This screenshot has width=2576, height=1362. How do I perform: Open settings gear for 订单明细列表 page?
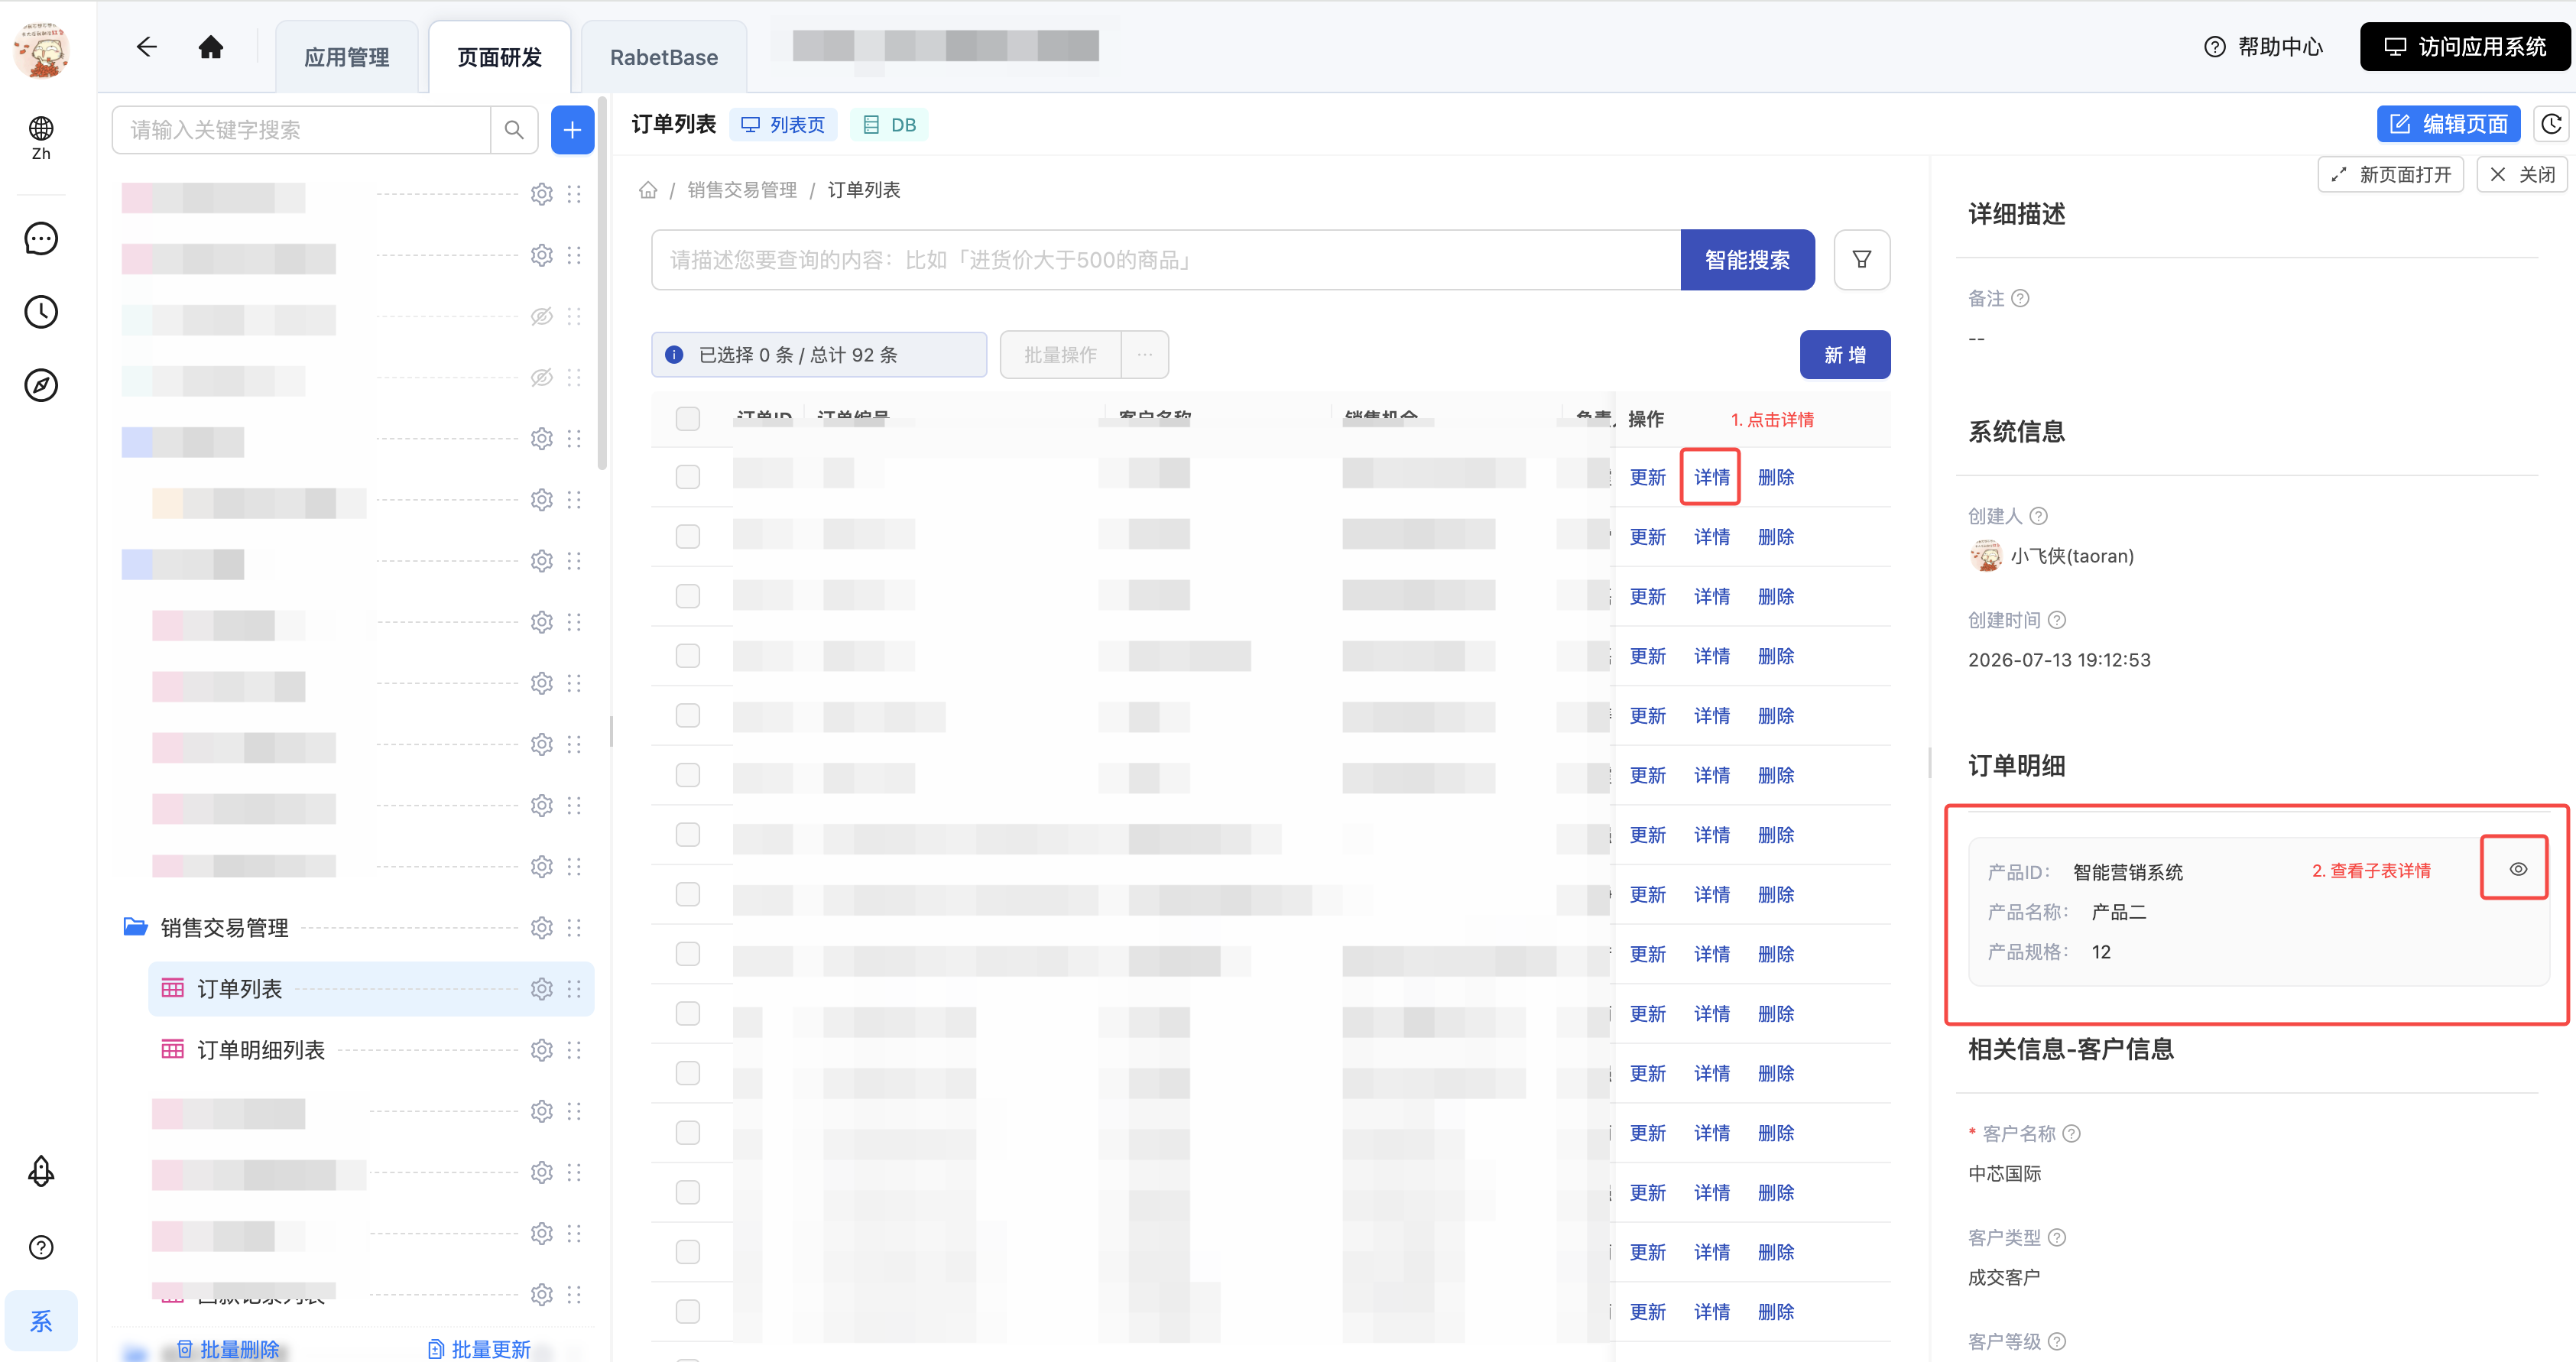(x=542, y=1050)
